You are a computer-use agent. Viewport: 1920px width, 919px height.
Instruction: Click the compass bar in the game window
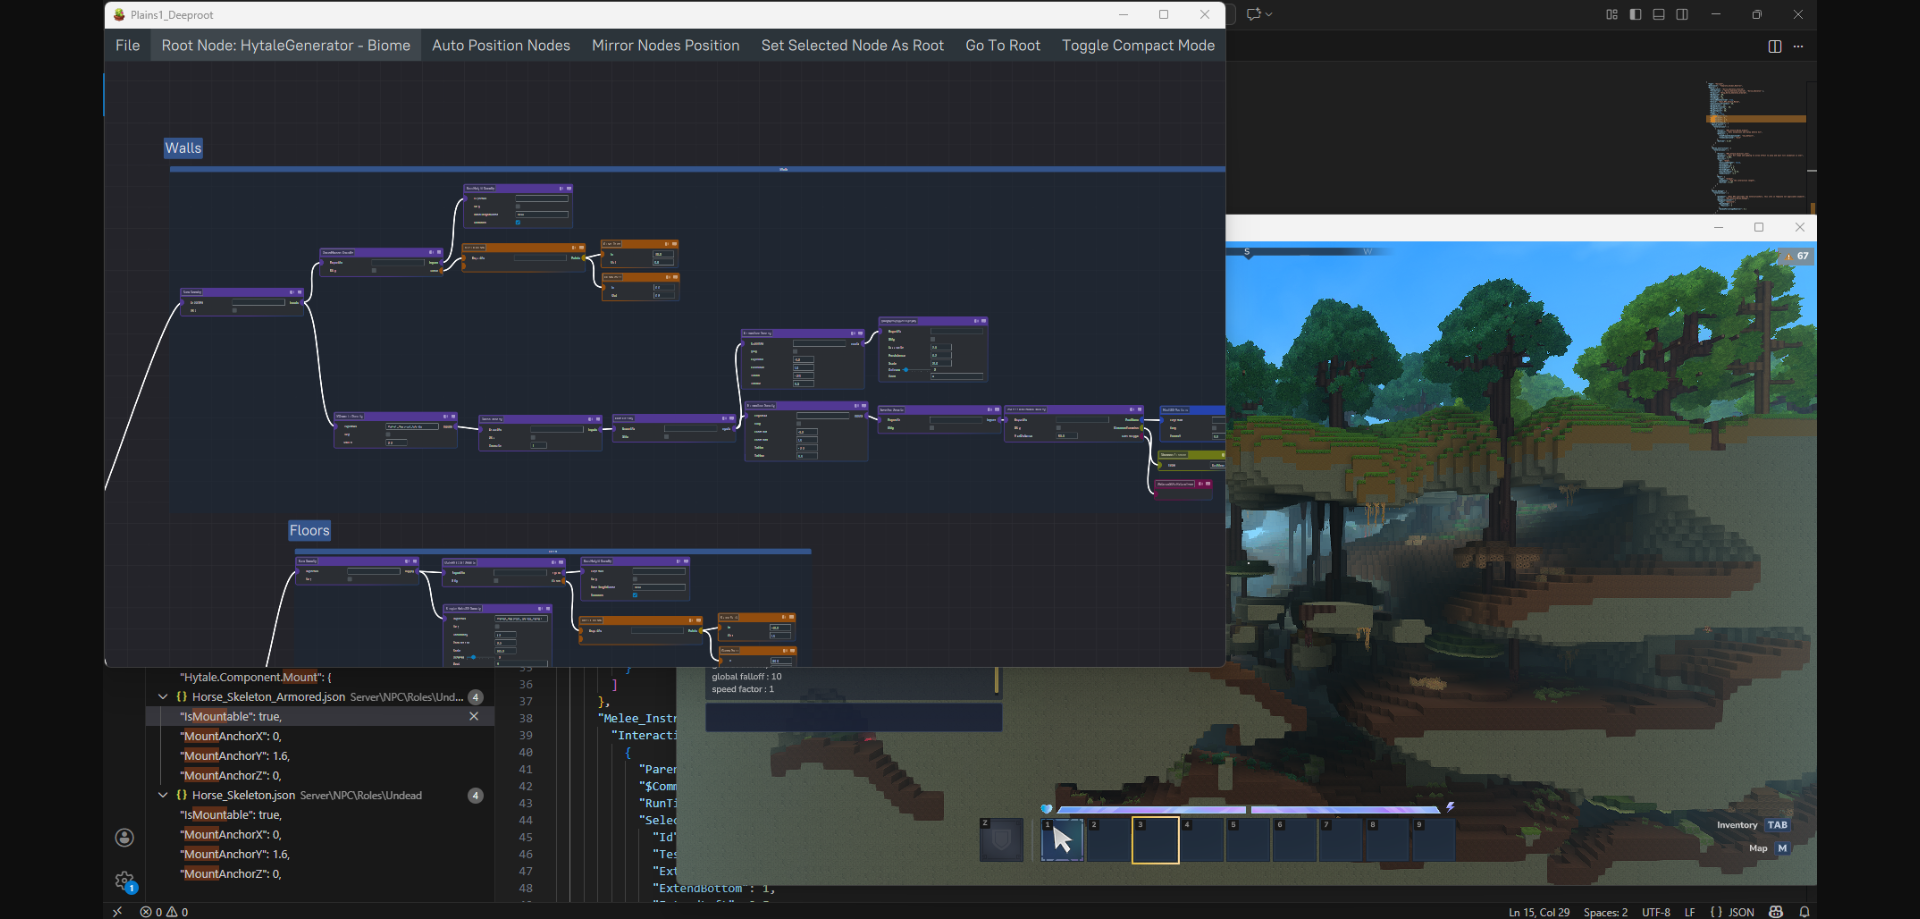(x=1310, y=252)
